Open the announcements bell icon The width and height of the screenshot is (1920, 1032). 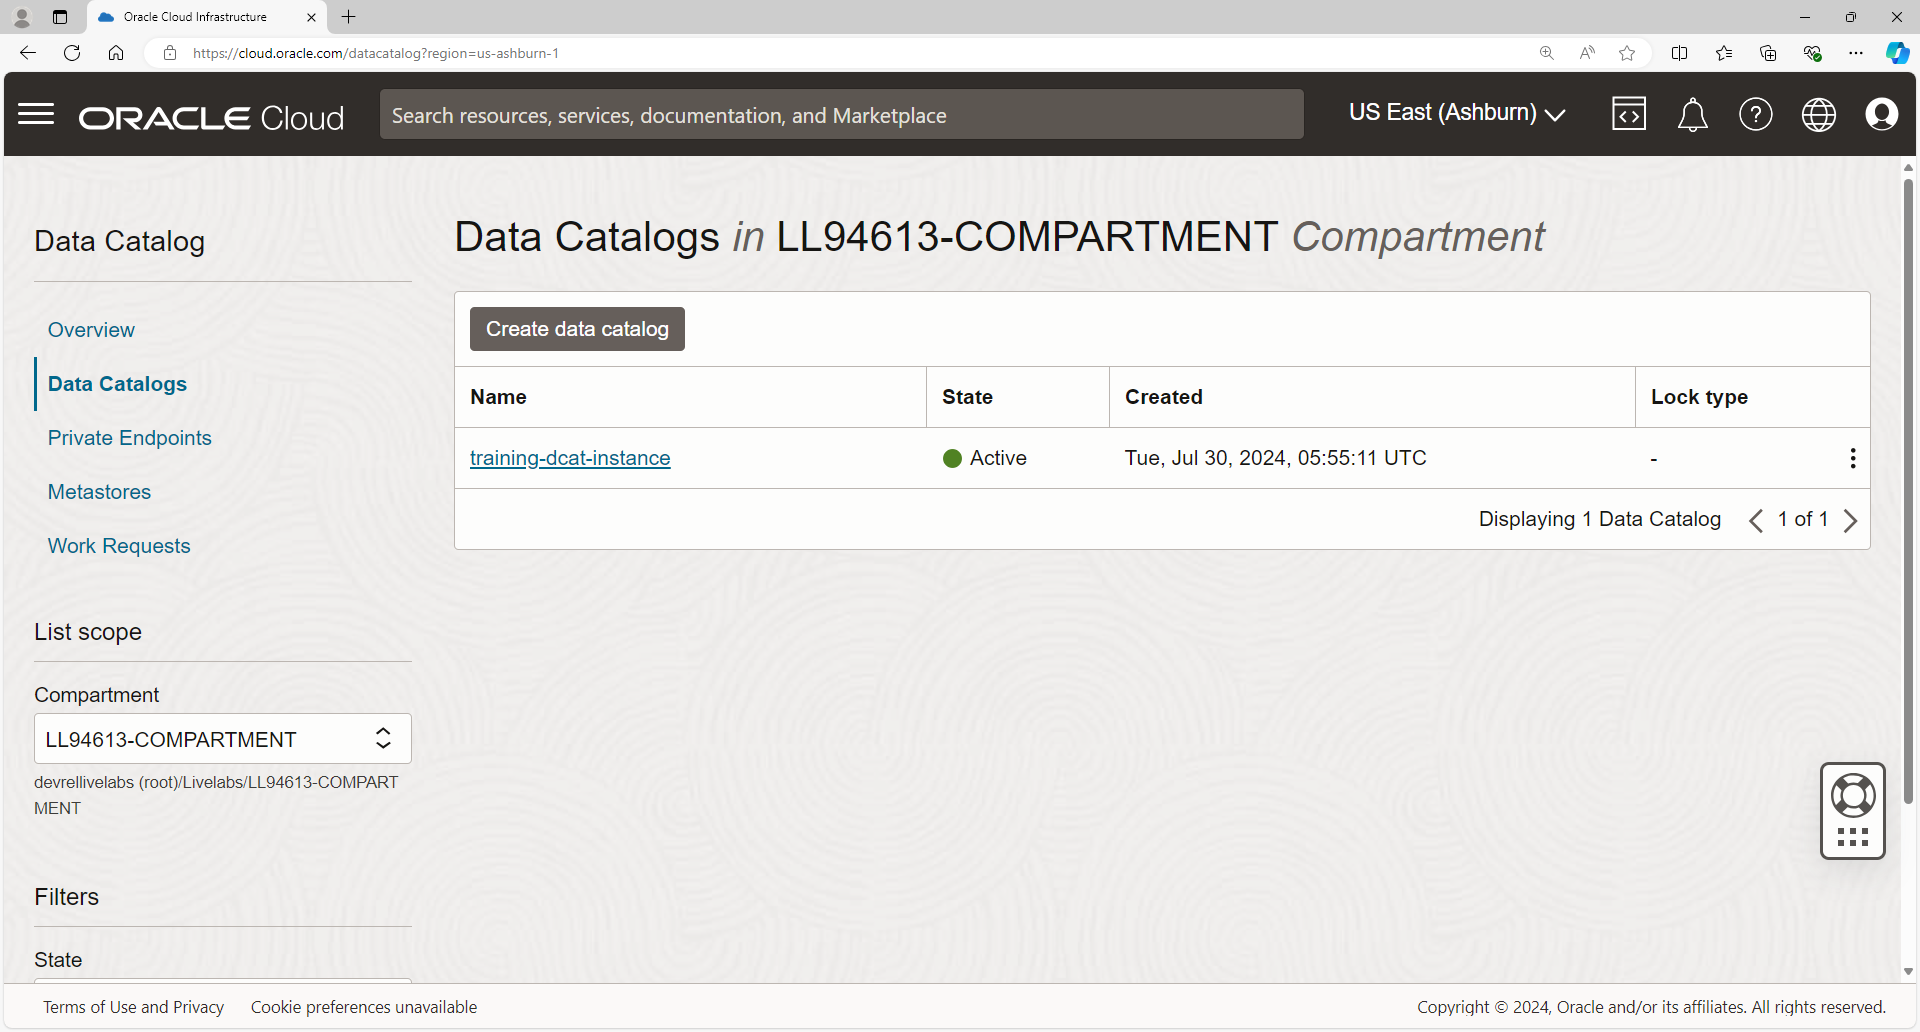tap(1692, 115)
